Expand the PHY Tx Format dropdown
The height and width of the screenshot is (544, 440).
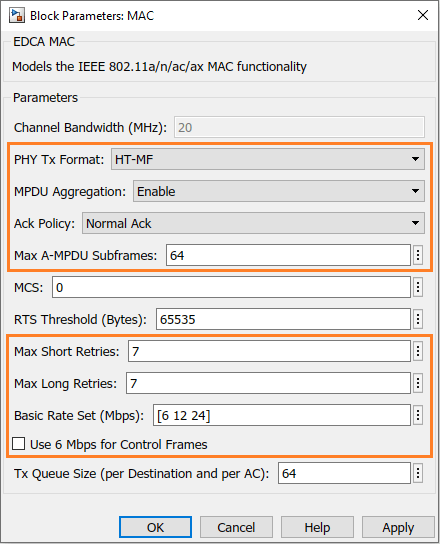click(268, 159)
